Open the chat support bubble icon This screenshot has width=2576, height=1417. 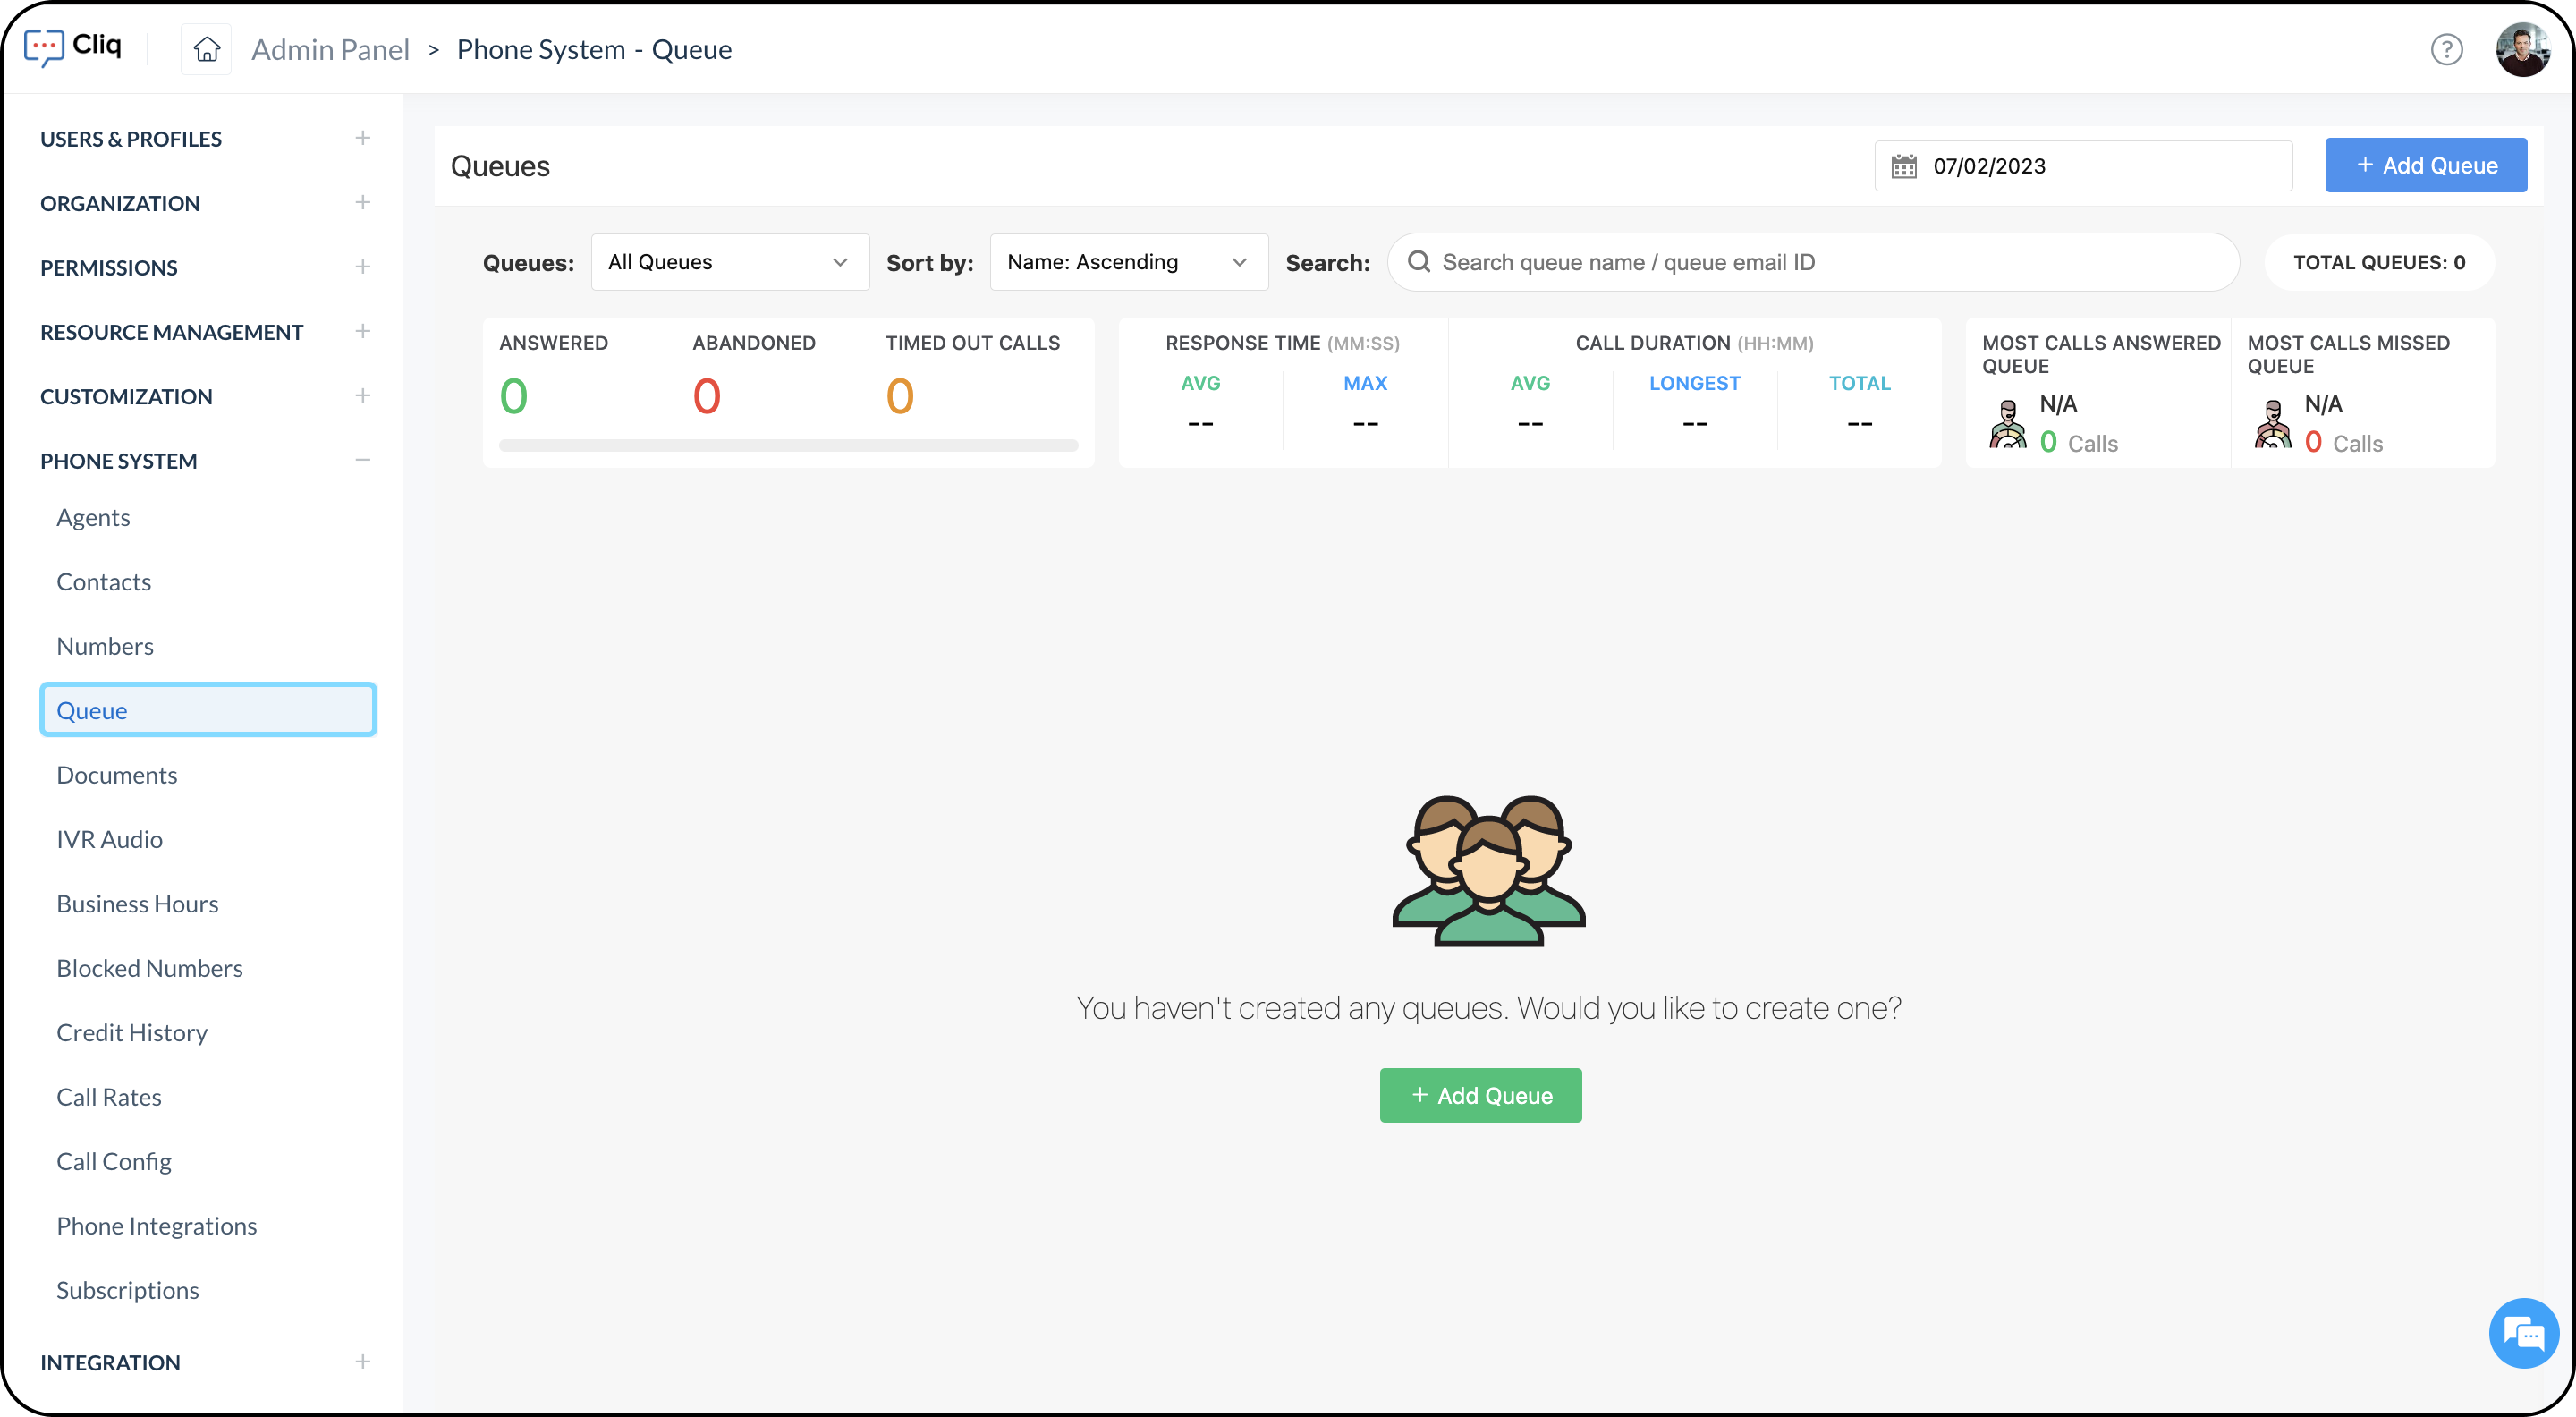click(2523, 1333)
